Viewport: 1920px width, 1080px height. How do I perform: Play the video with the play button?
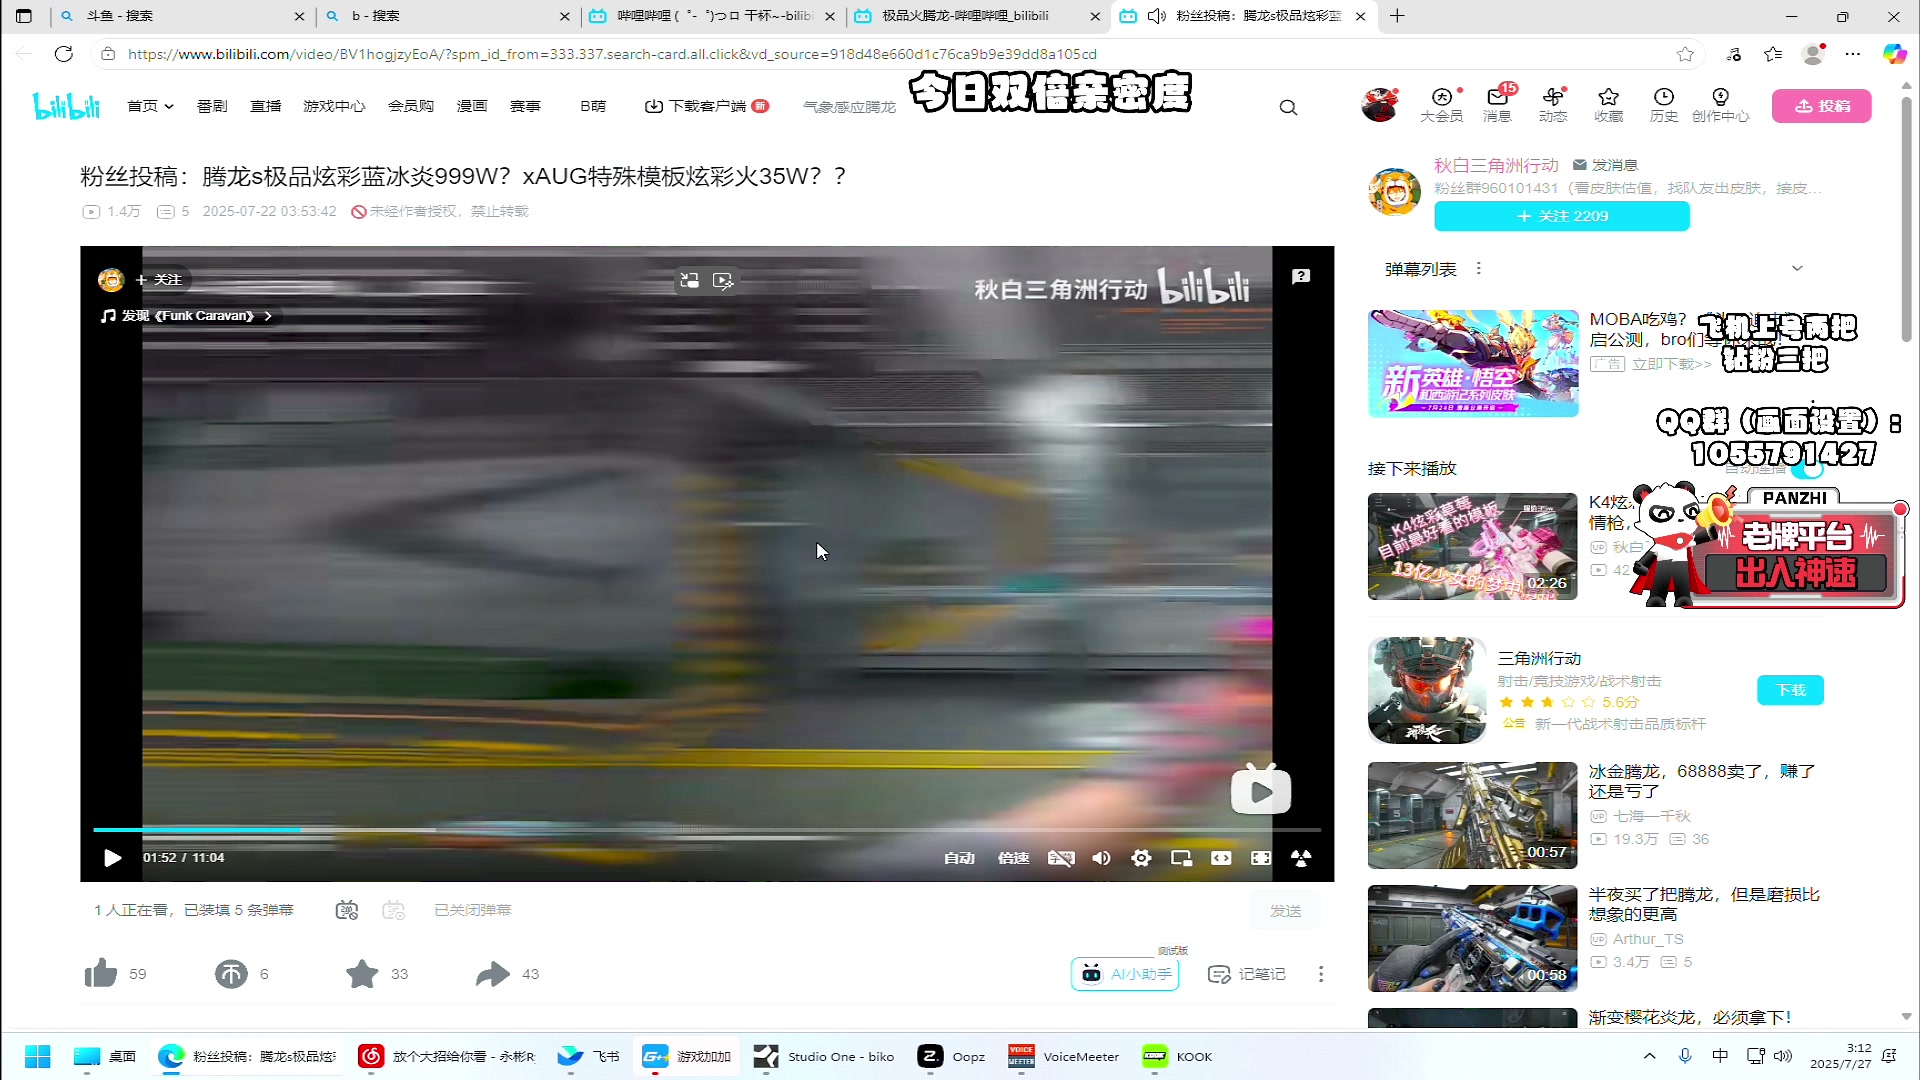click(x=112, y=858)
